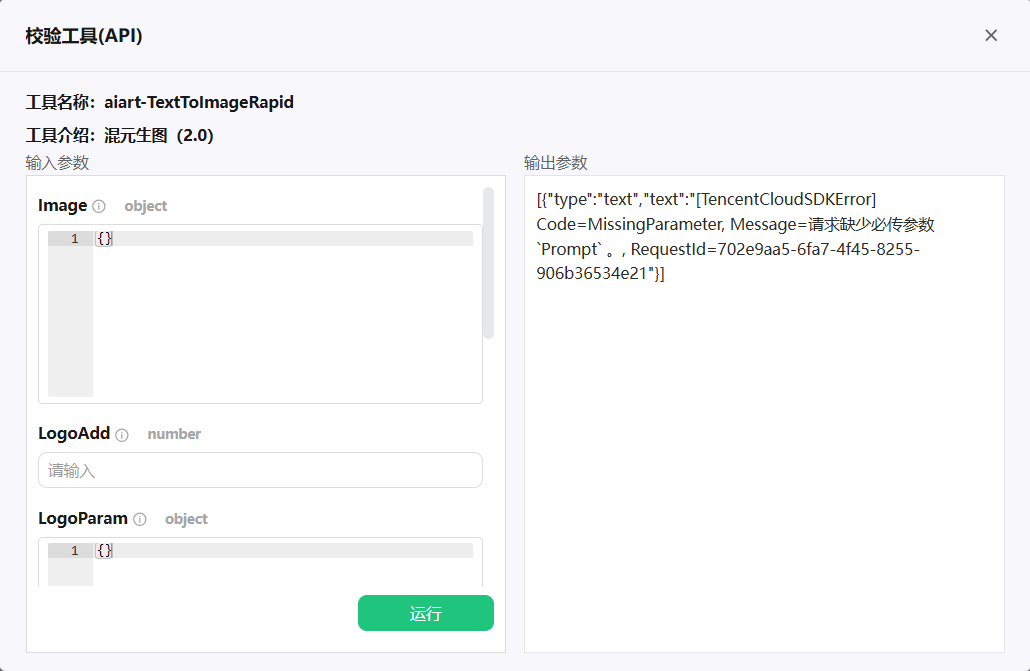Focus the LogoAdd number input field
This screenshot has height=671, width=1030.
point(260,470)
